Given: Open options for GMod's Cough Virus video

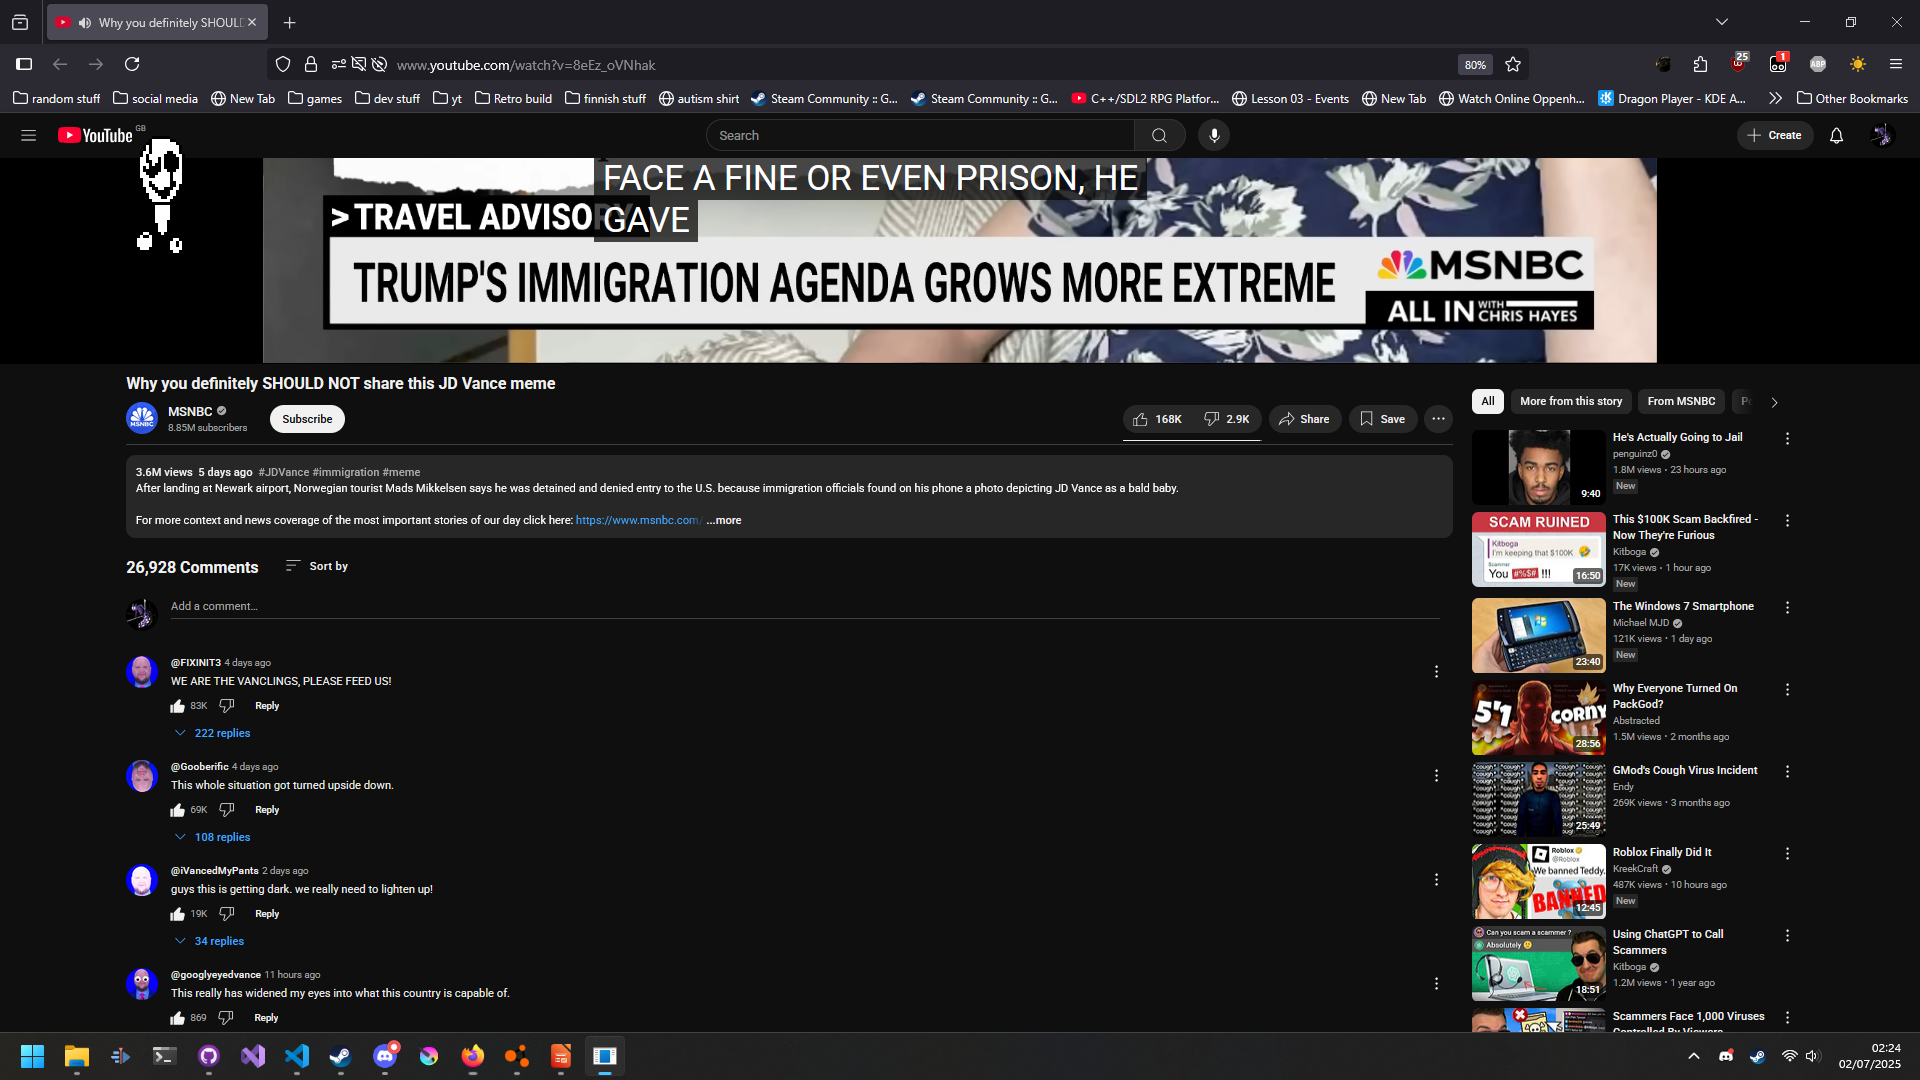Looking at the screenshot, I should point(1787,772).
